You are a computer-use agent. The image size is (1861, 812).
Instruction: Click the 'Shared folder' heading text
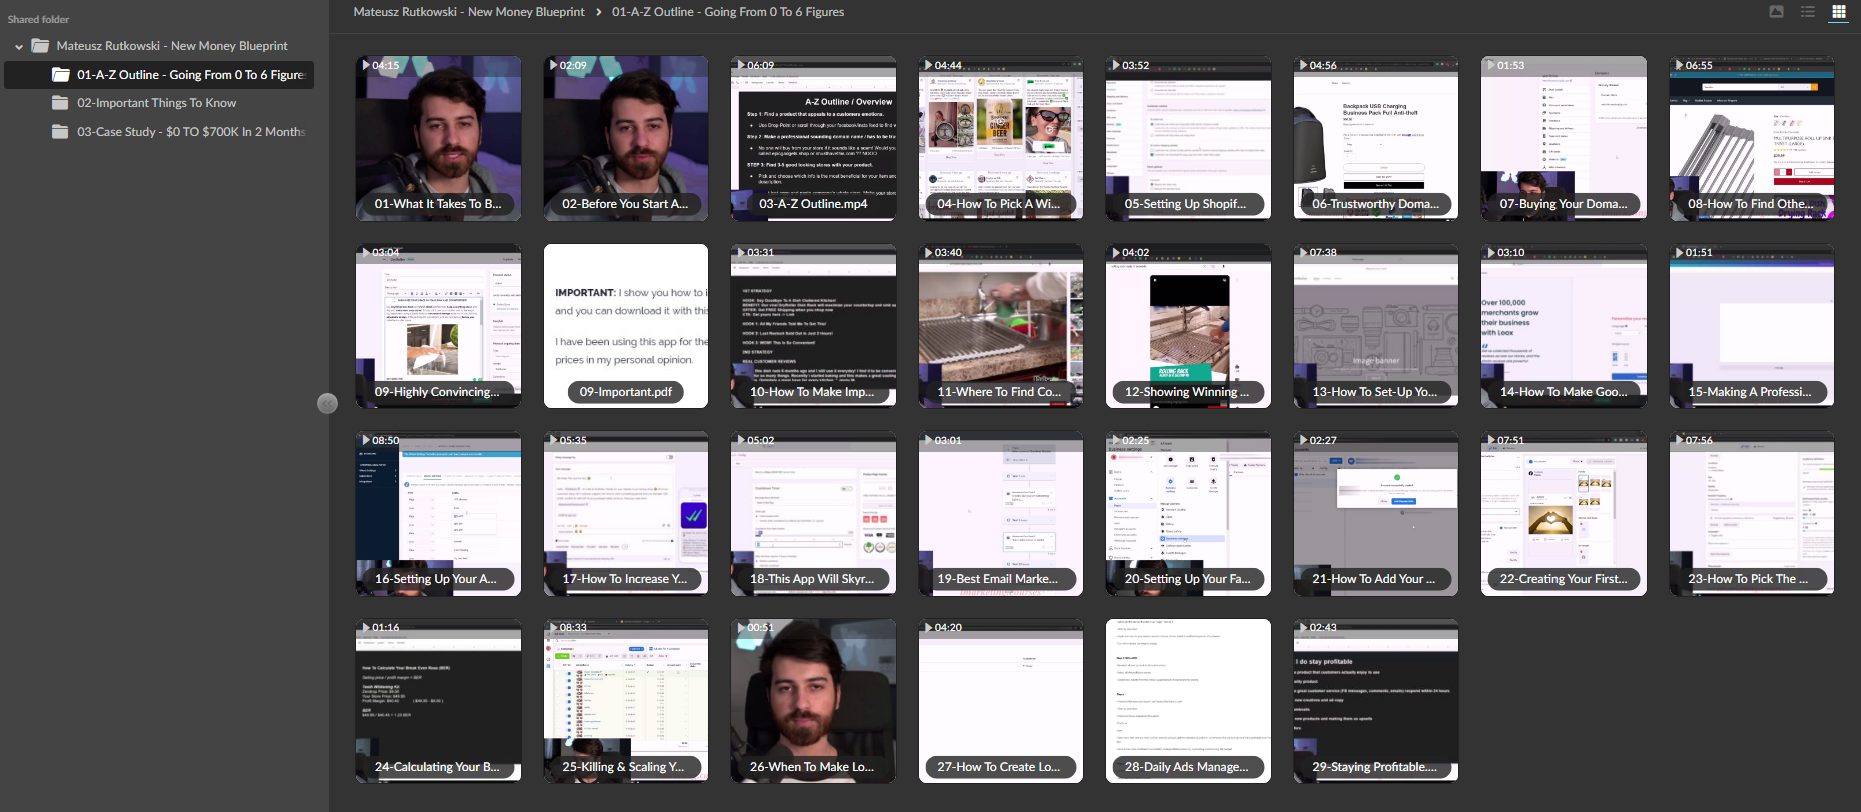point(39,19)
